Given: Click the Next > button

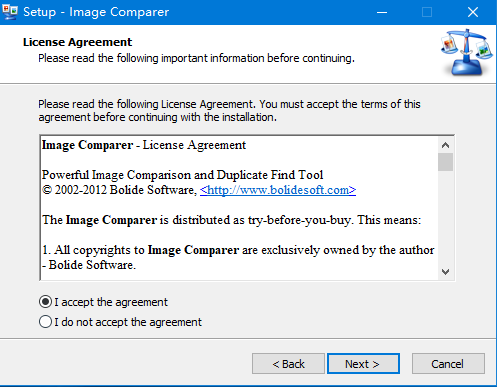Looking at the screenshot, I should click(363, 364).
